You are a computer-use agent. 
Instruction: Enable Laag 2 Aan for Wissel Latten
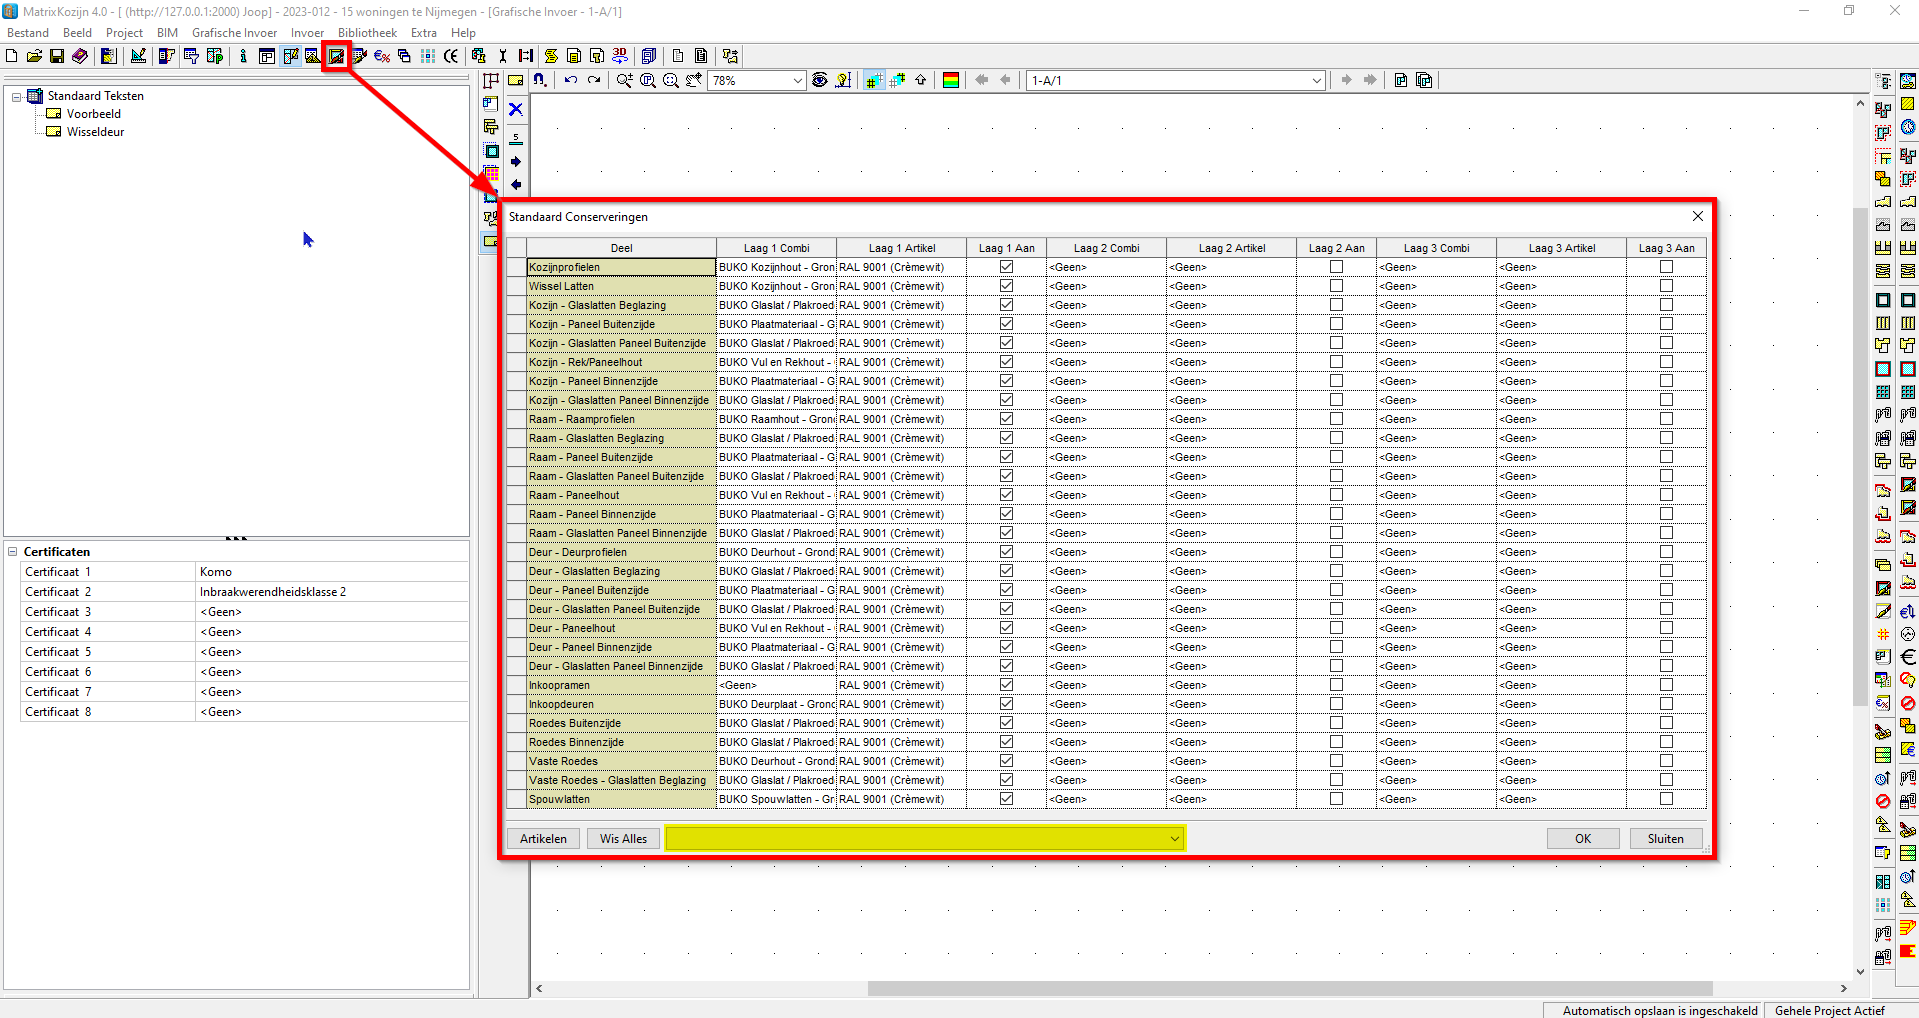(1336, 286)
